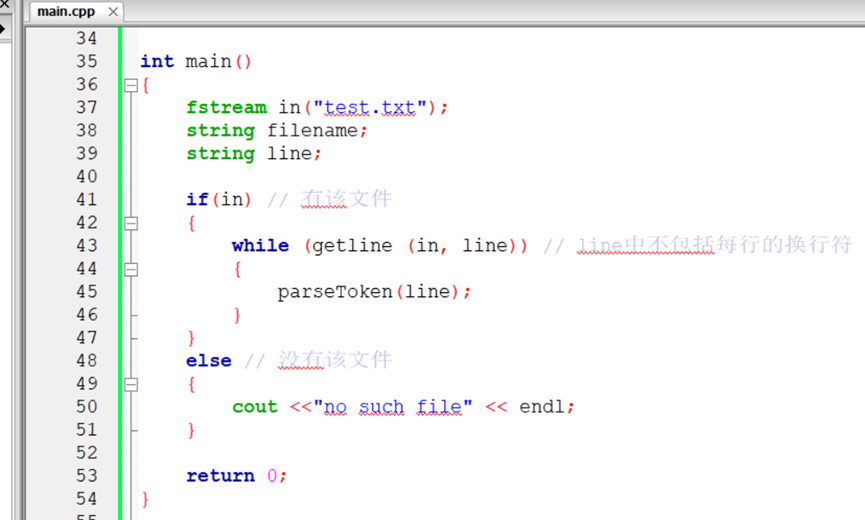Click the 'parseToken' call on line 45

coord(335,291)
